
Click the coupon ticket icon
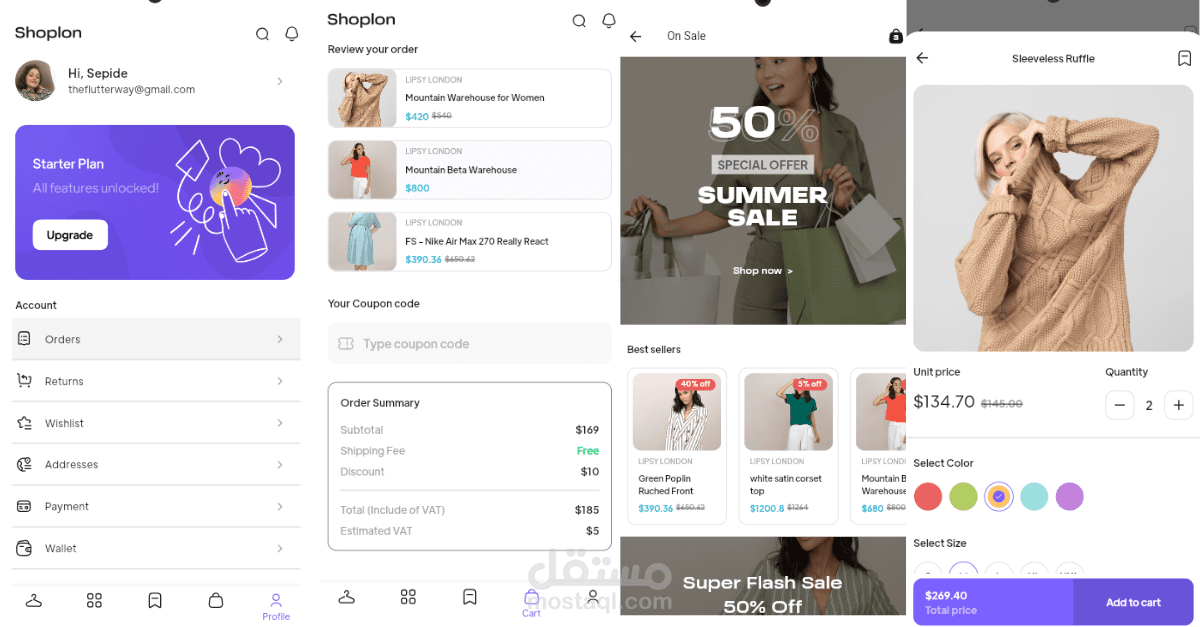[346, 343]
